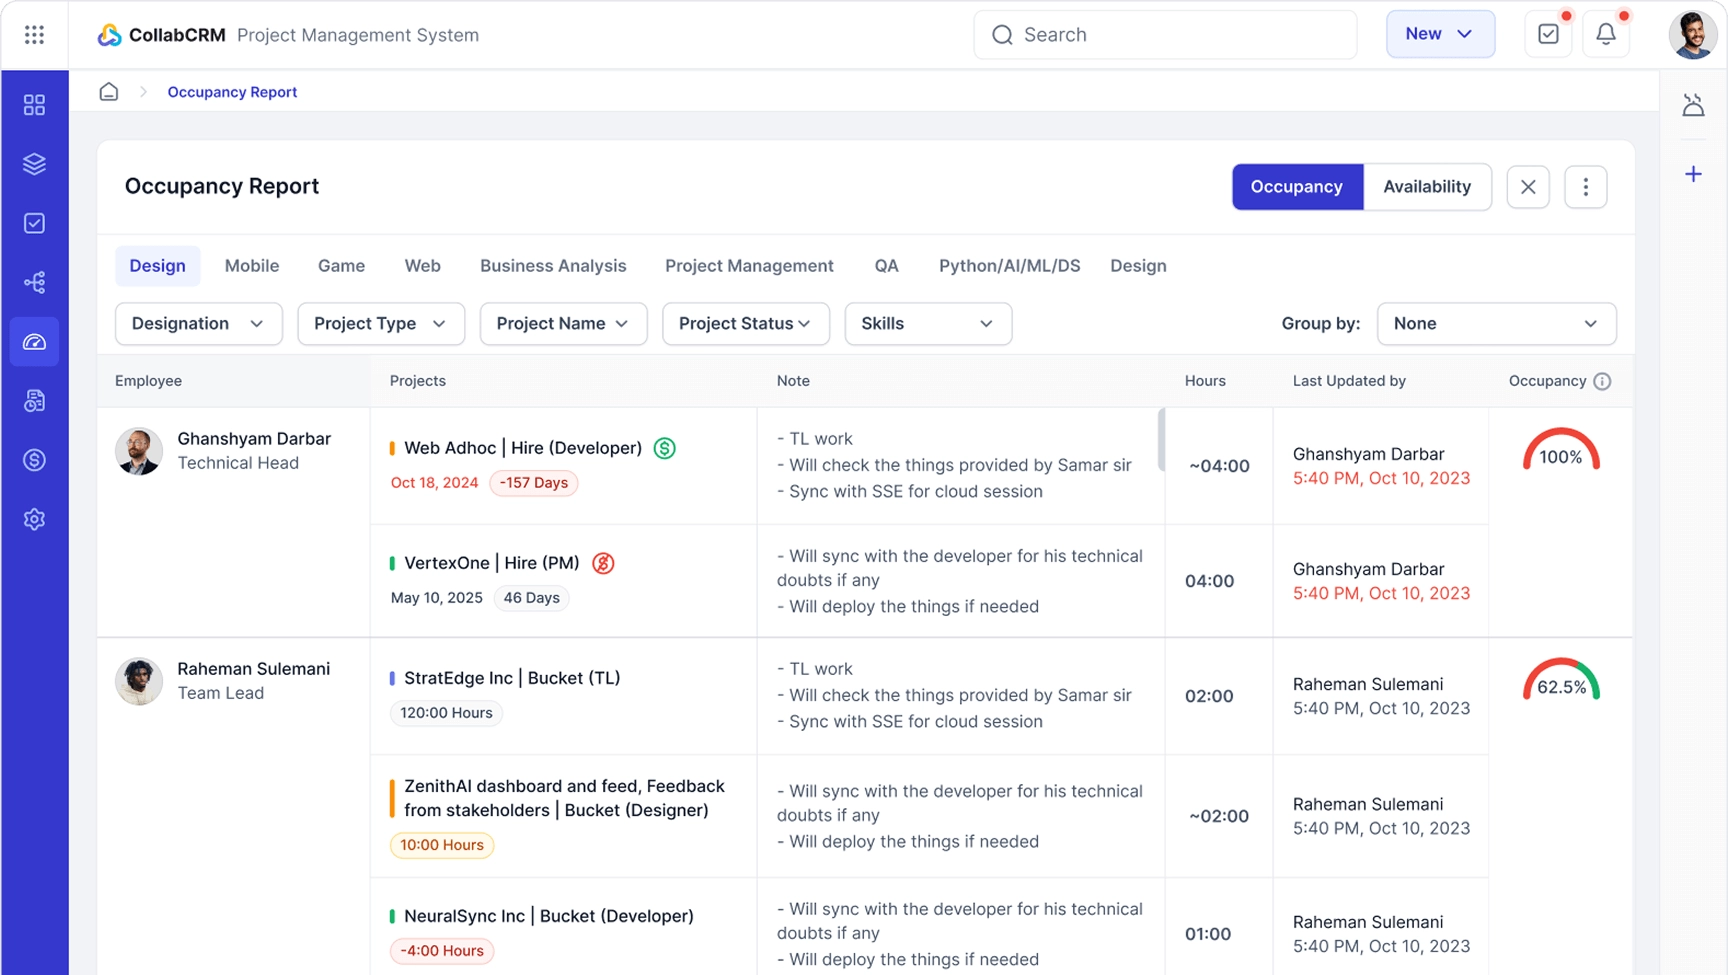Open the user profile avatar in header
Viewport: 1728px width, 975px height.
click(1692, 35)
